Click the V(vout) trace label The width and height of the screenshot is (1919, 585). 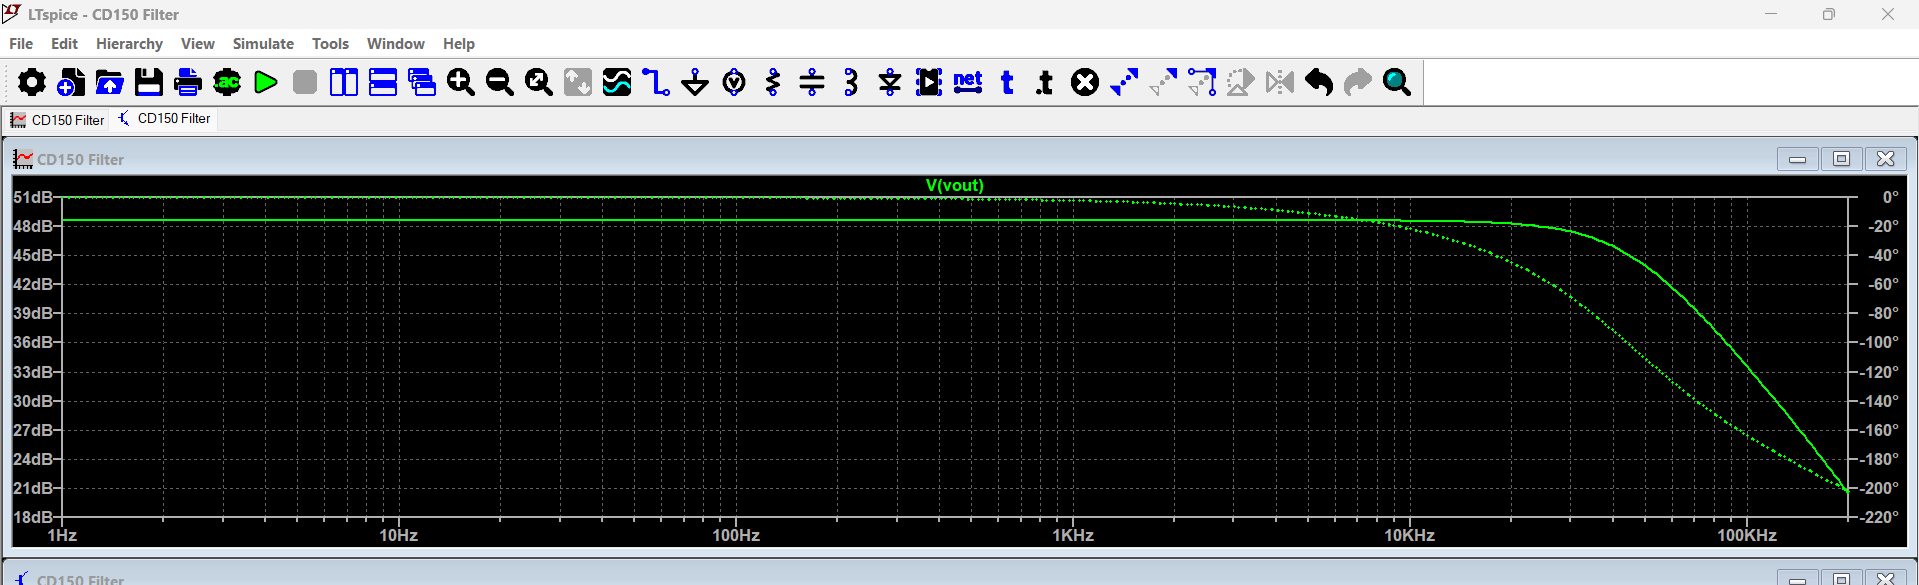click(955, 186)
